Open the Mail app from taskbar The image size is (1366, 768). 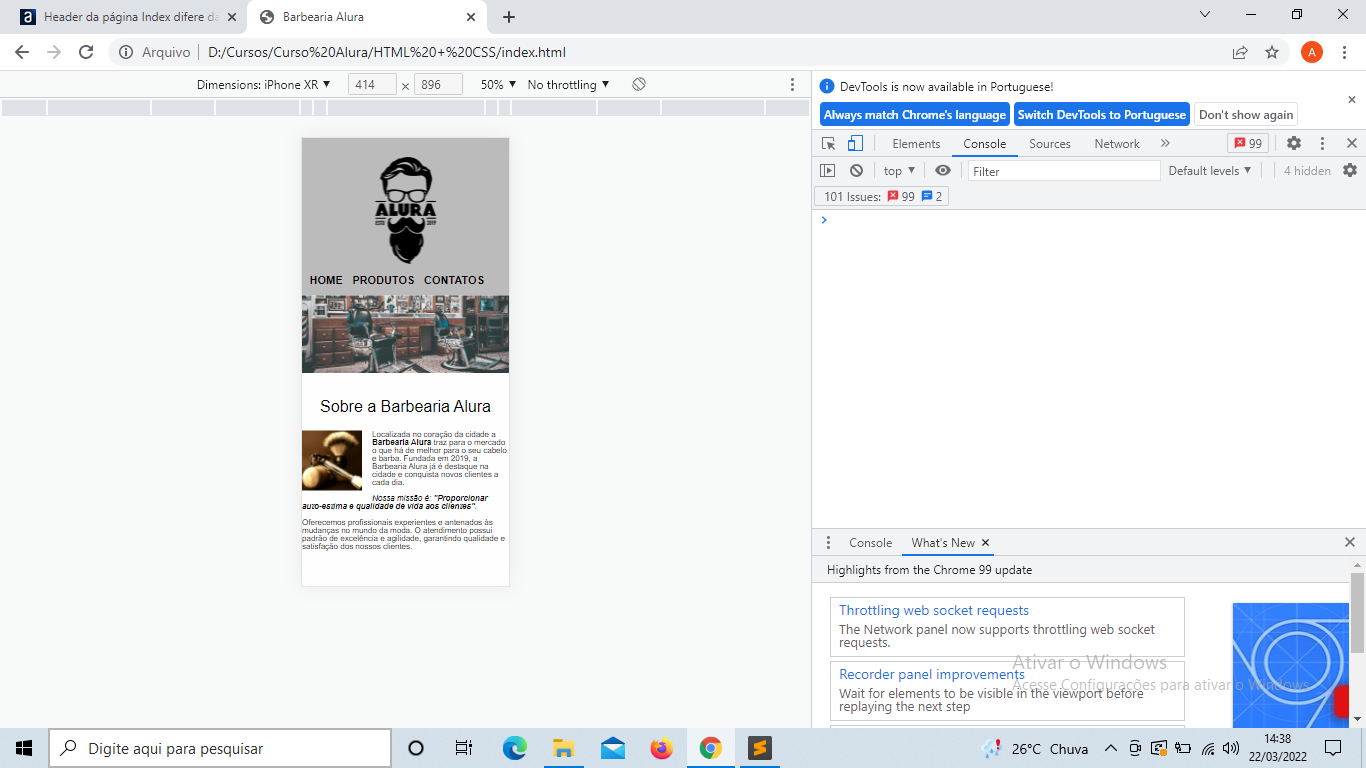(x=613, y=748)
